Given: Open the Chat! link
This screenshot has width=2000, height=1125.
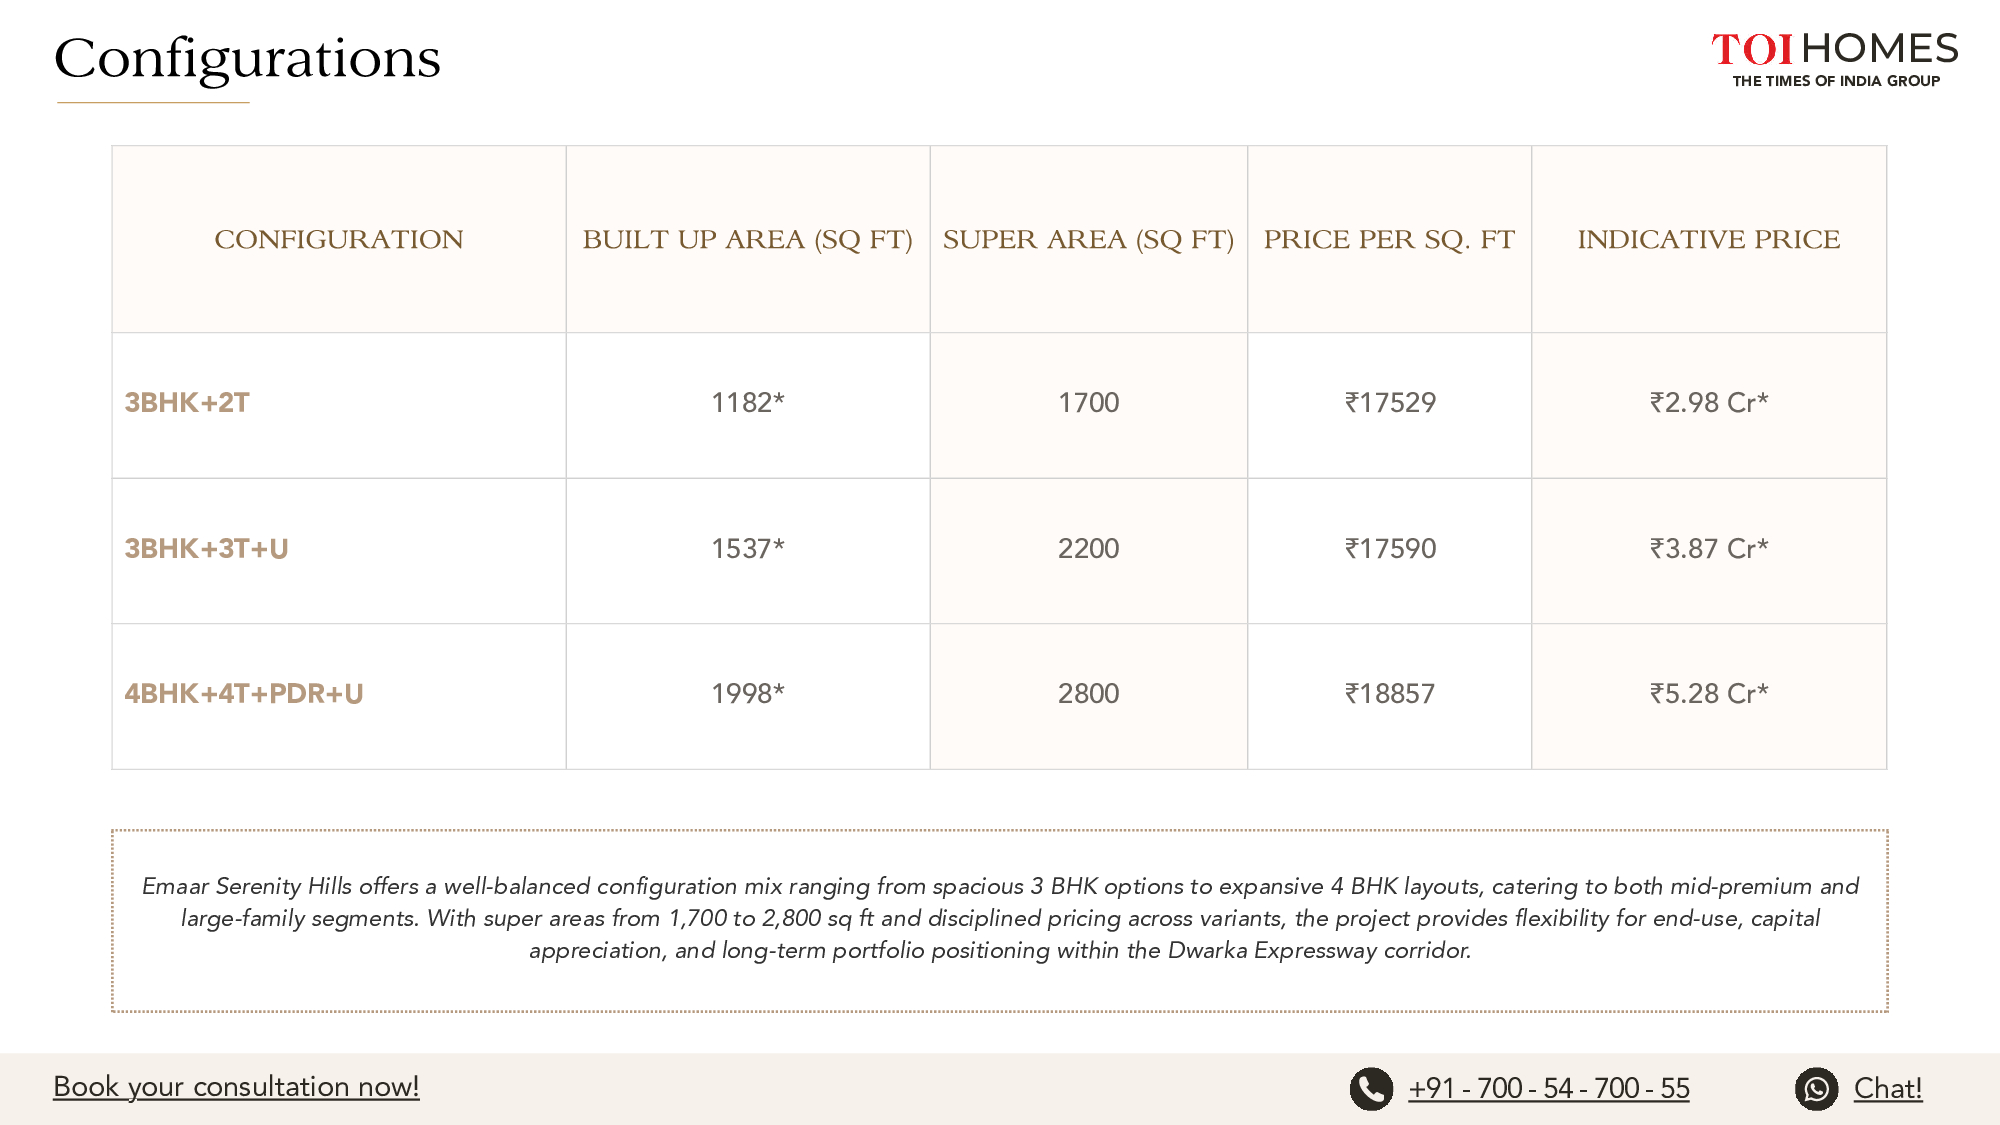Looking at the screenshot, I should coord(1887,1089).
